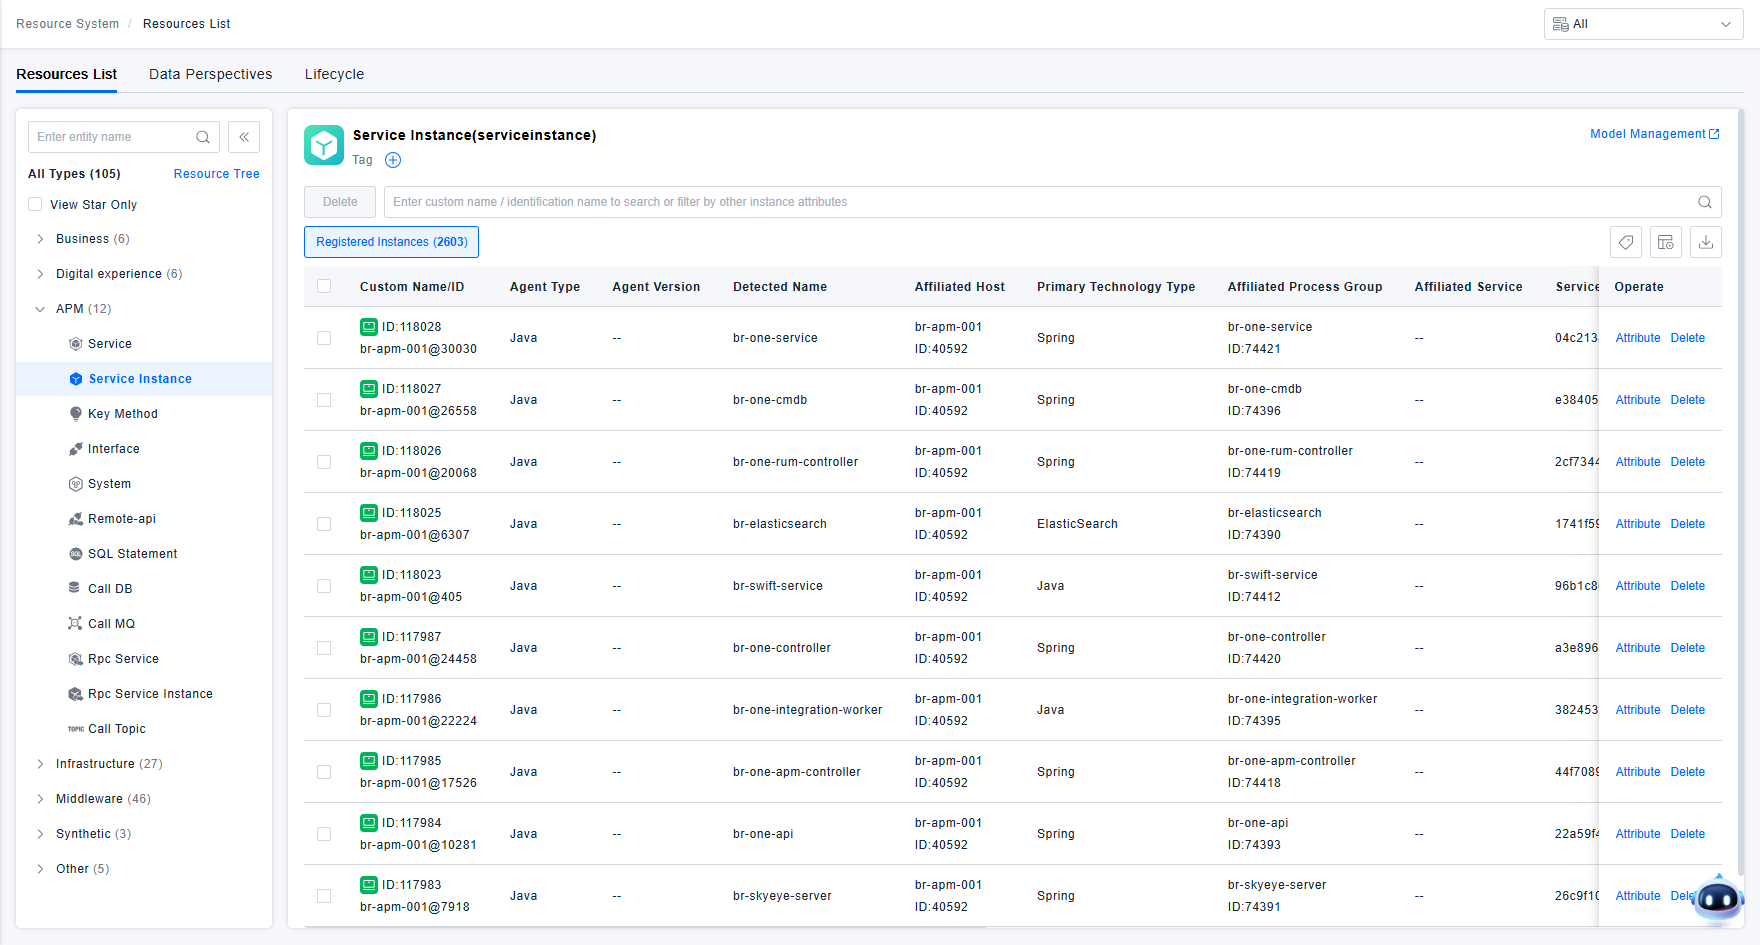
Task: Click the add tag plus icon
Action: click(x=393, y=160)
